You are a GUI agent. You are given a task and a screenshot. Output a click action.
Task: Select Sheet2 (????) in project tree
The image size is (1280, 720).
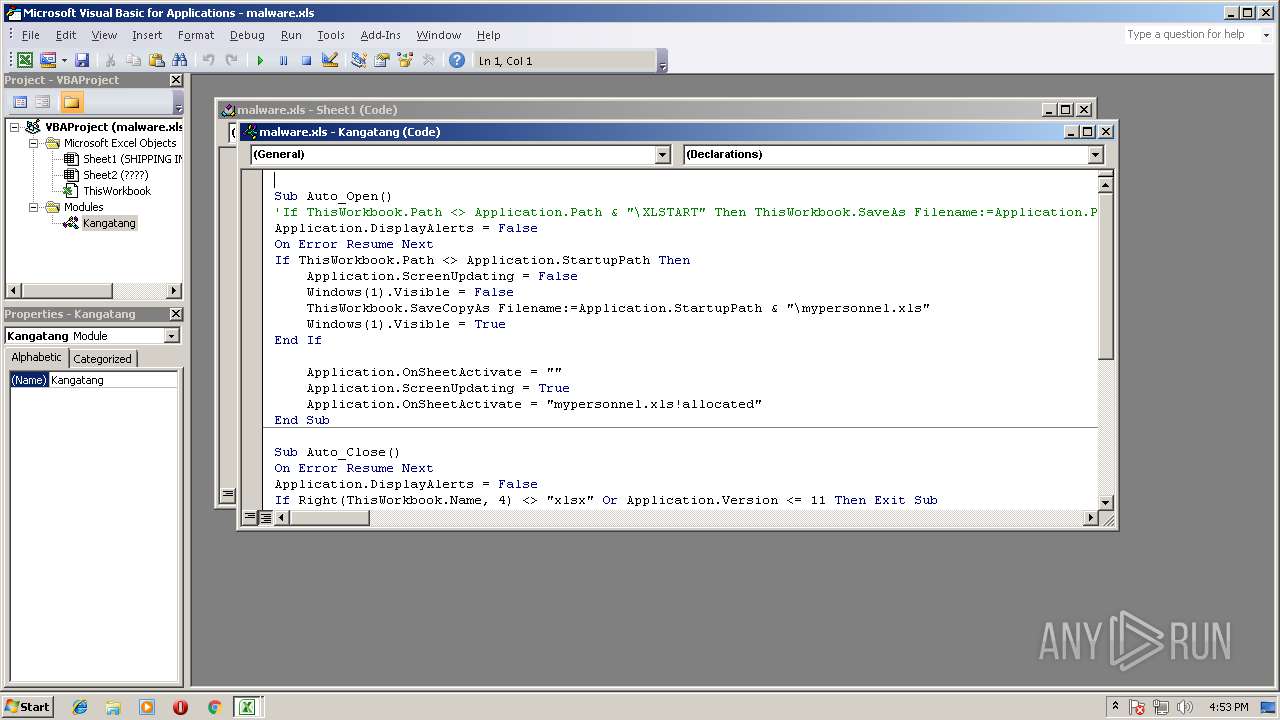pos(115,175)
